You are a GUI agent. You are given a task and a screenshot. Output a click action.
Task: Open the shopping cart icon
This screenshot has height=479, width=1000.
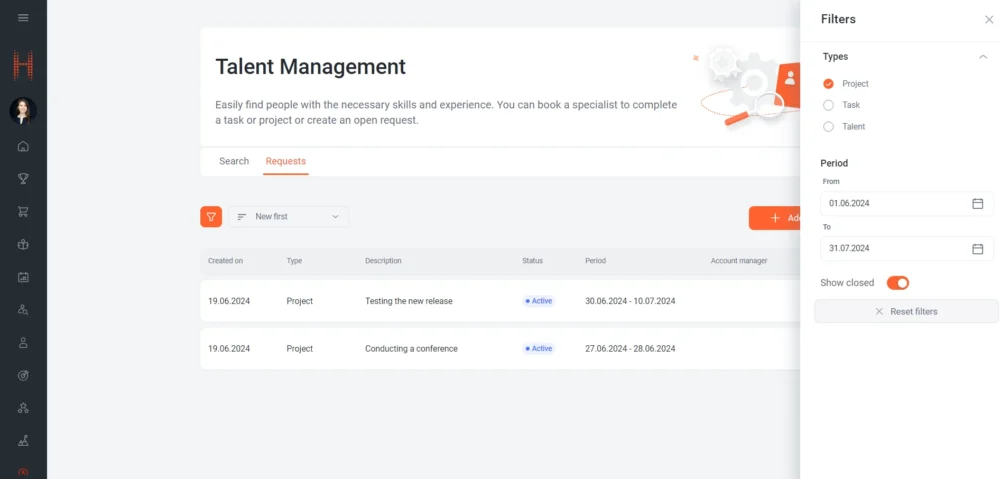(x=23, y=211)
